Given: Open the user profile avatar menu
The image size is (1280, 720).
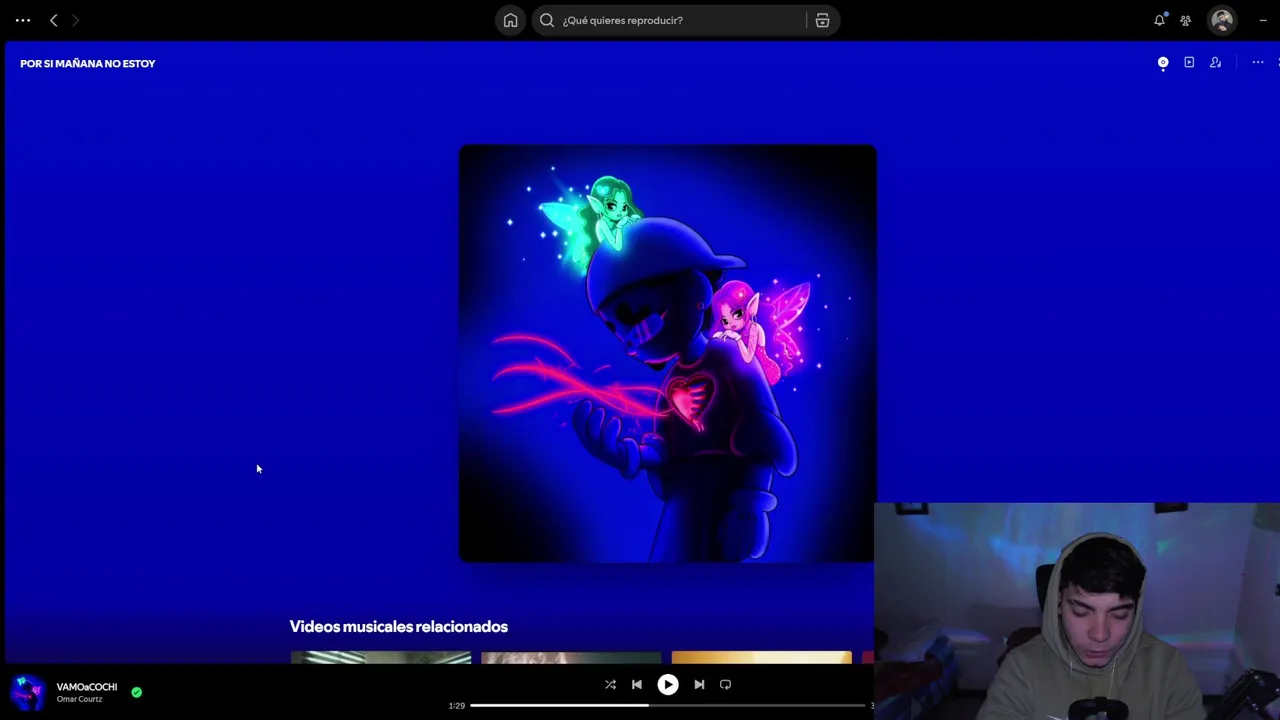Looking at the screenshot, I should click(x=1222, y=20).
